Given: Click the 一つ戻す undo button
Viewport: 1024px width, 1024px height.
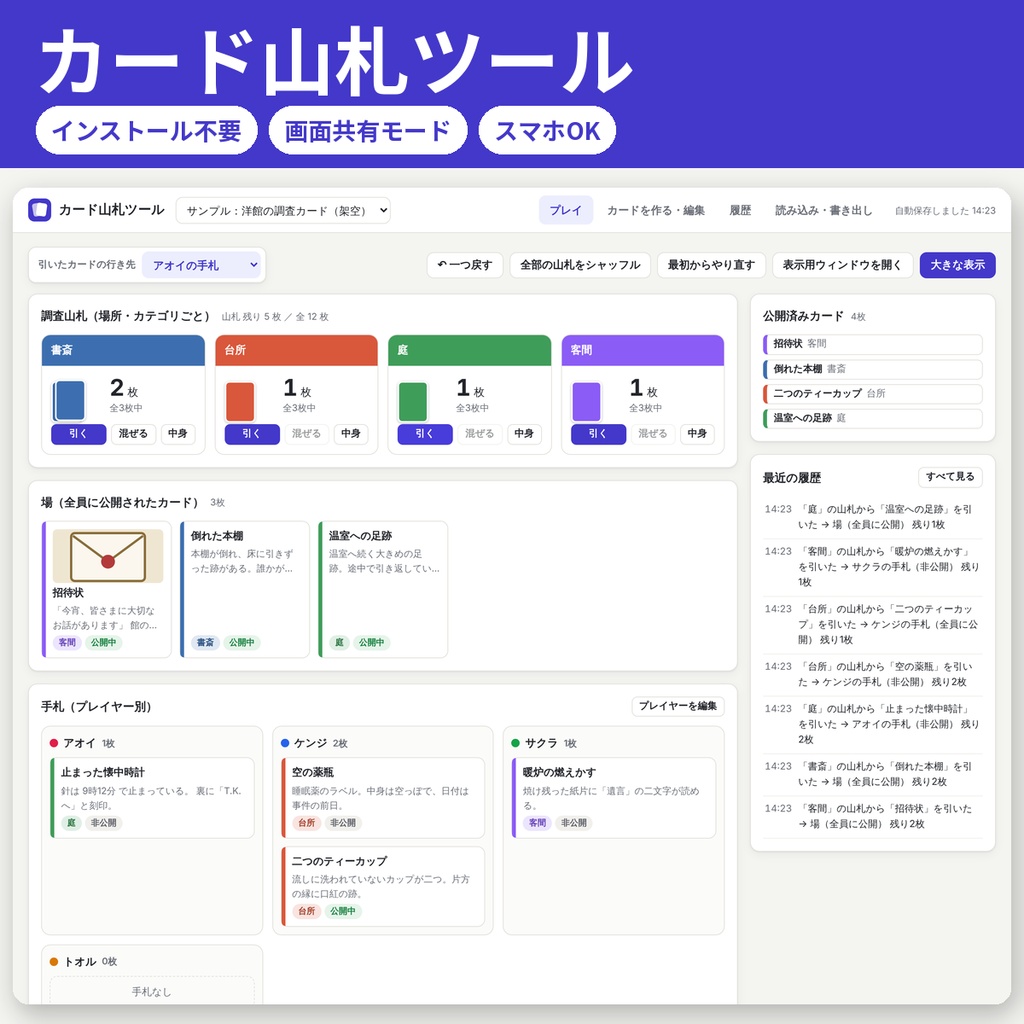Looking at the screenshot, I should coord(465,265).
